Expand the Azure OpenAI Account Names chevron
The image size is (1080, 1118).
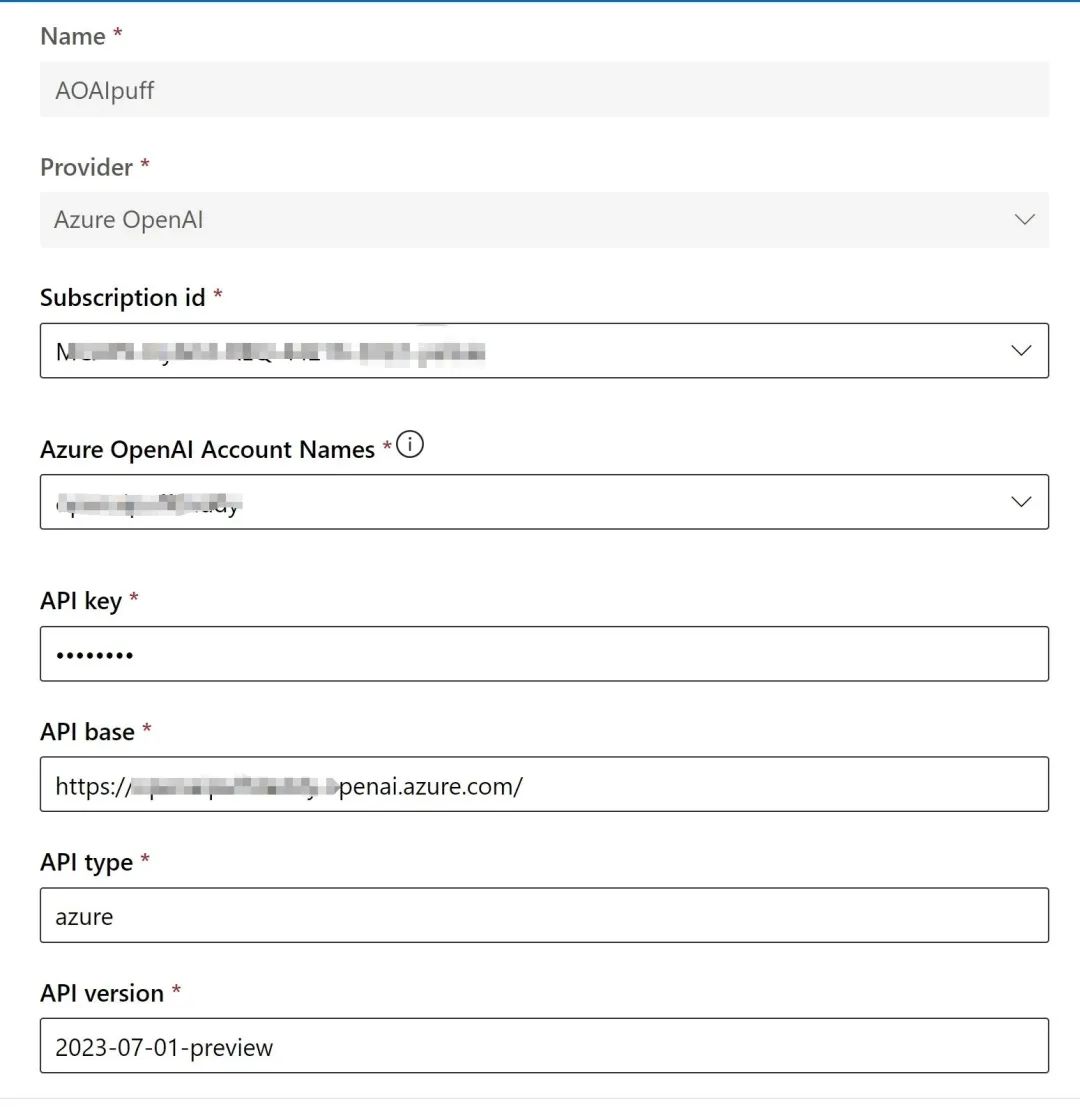(1021, 502)
